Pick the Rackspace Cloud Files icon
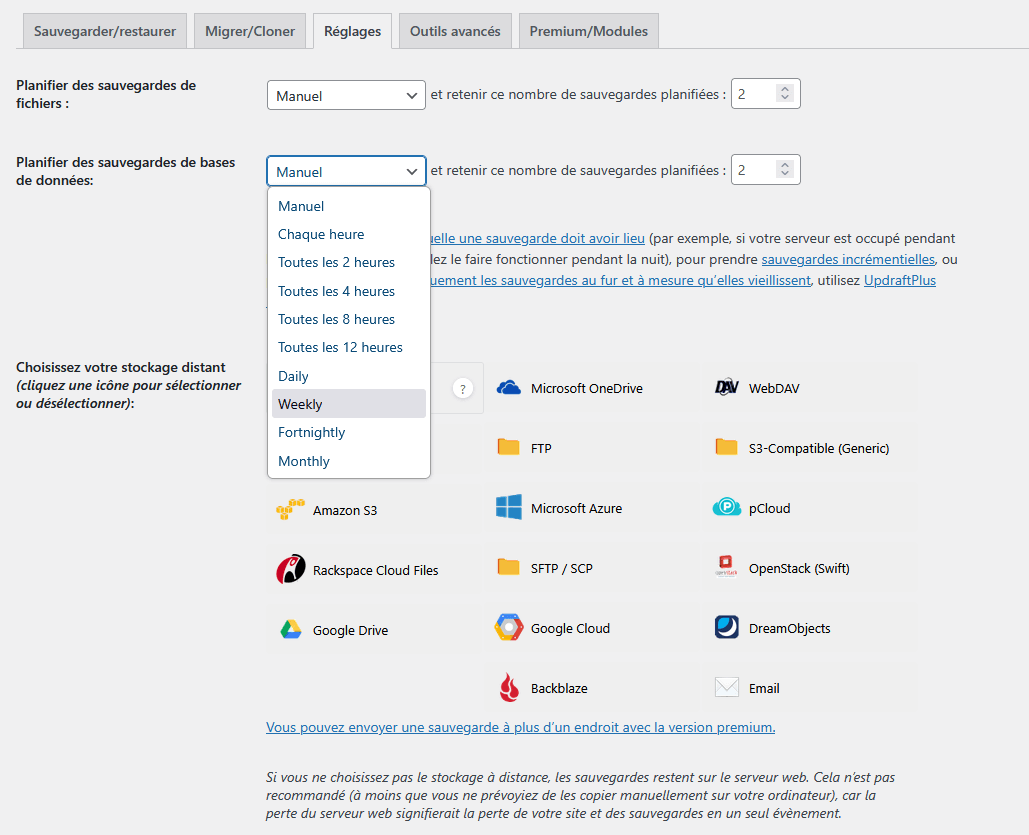Image resolution: width=1029 pixels, height=835 pixels. tap(290, 570)
